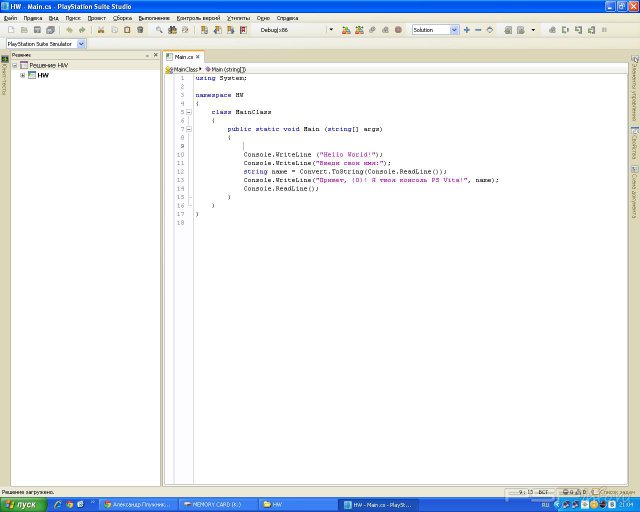
Task: Open the Файл menu
Action: 10,18
